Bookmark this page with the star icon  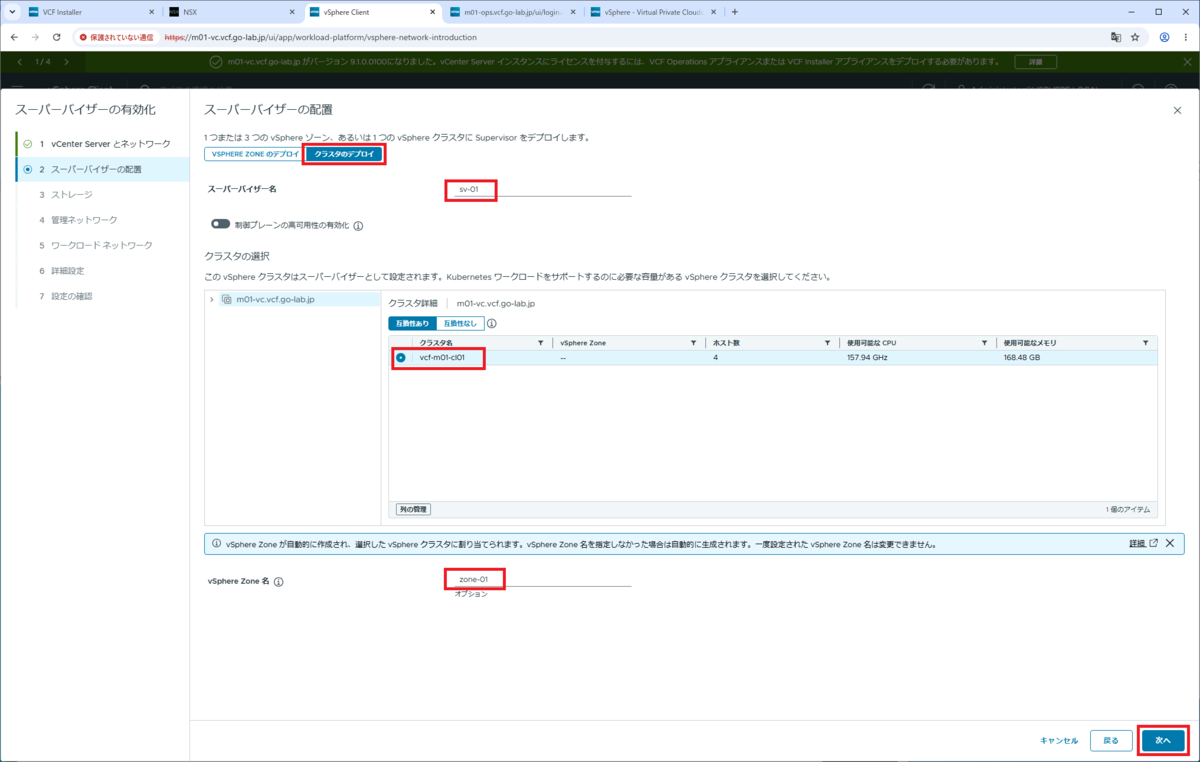1135,37
